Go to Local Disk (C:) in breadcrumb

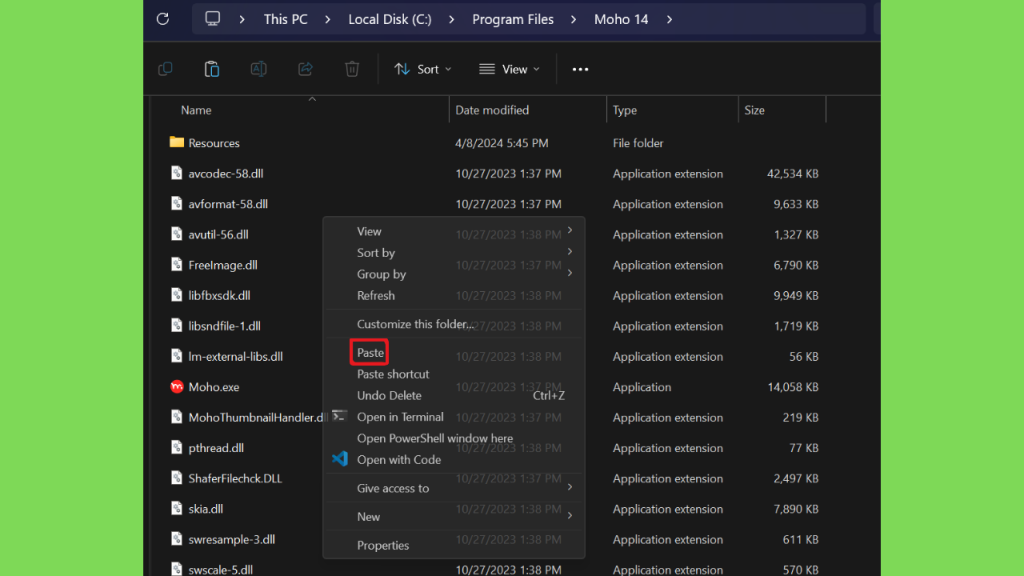point(390,20)
